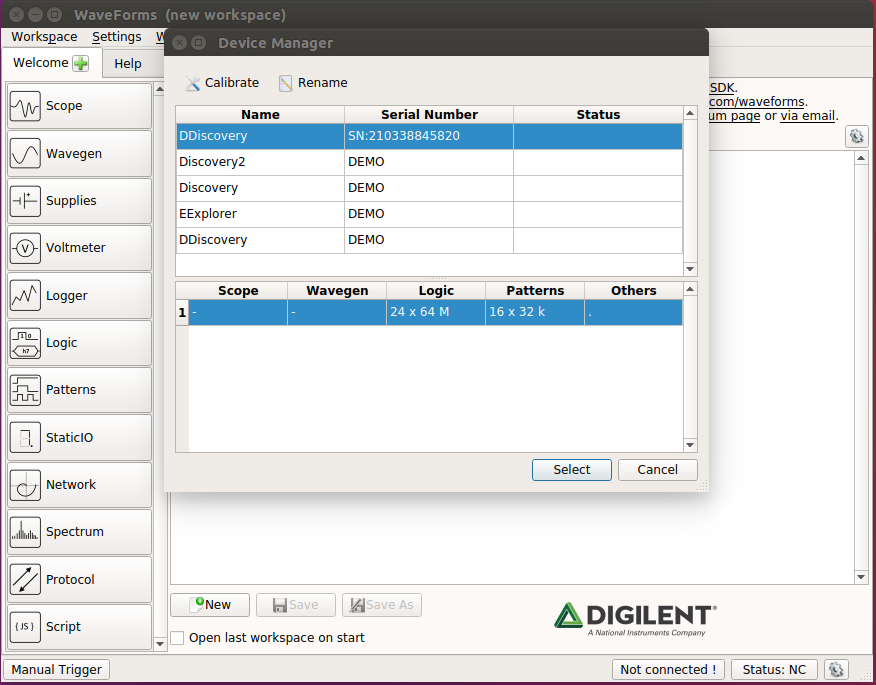Open the via email link

807,116
